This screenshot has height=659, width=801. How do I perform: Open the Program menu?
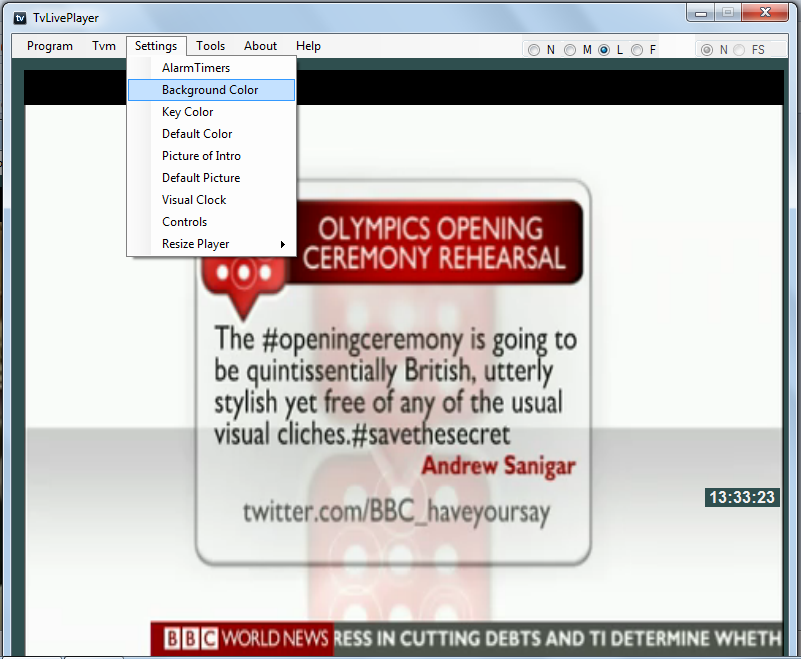click(x=50, y=46)
